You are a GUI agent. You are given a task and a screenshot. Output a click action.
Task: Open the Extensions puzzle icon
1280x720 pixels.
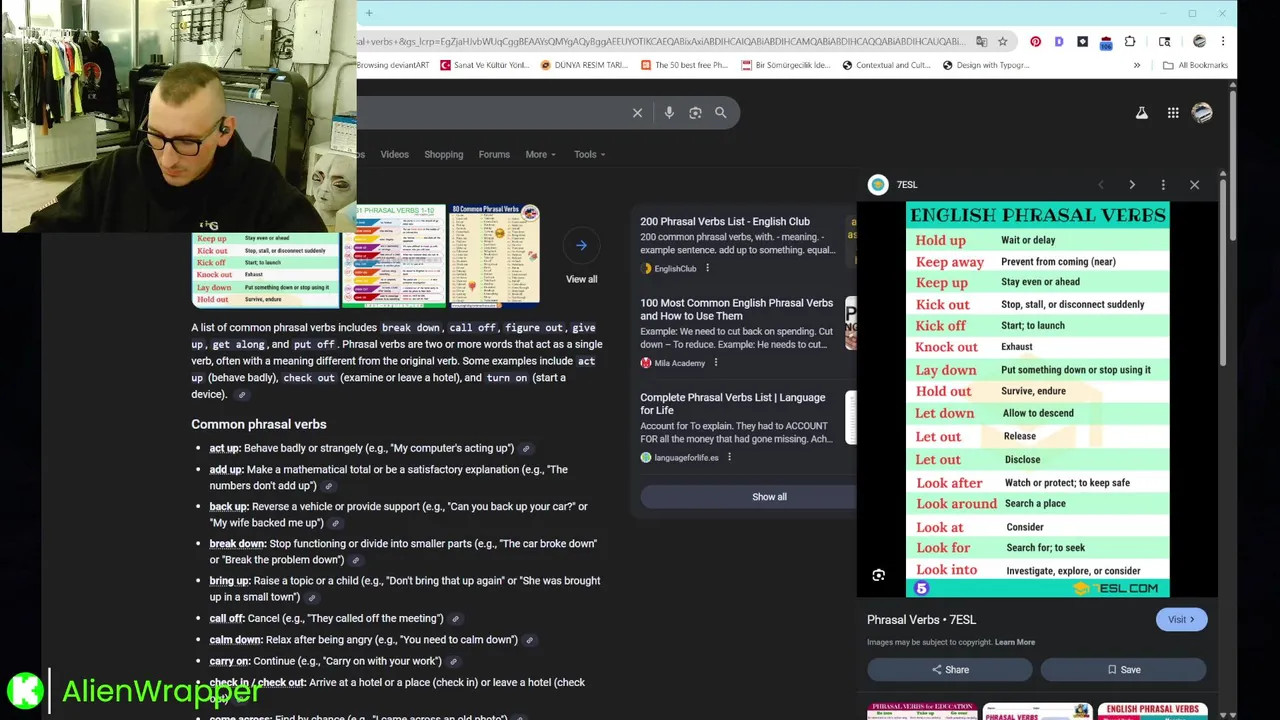coord(1130,42)
